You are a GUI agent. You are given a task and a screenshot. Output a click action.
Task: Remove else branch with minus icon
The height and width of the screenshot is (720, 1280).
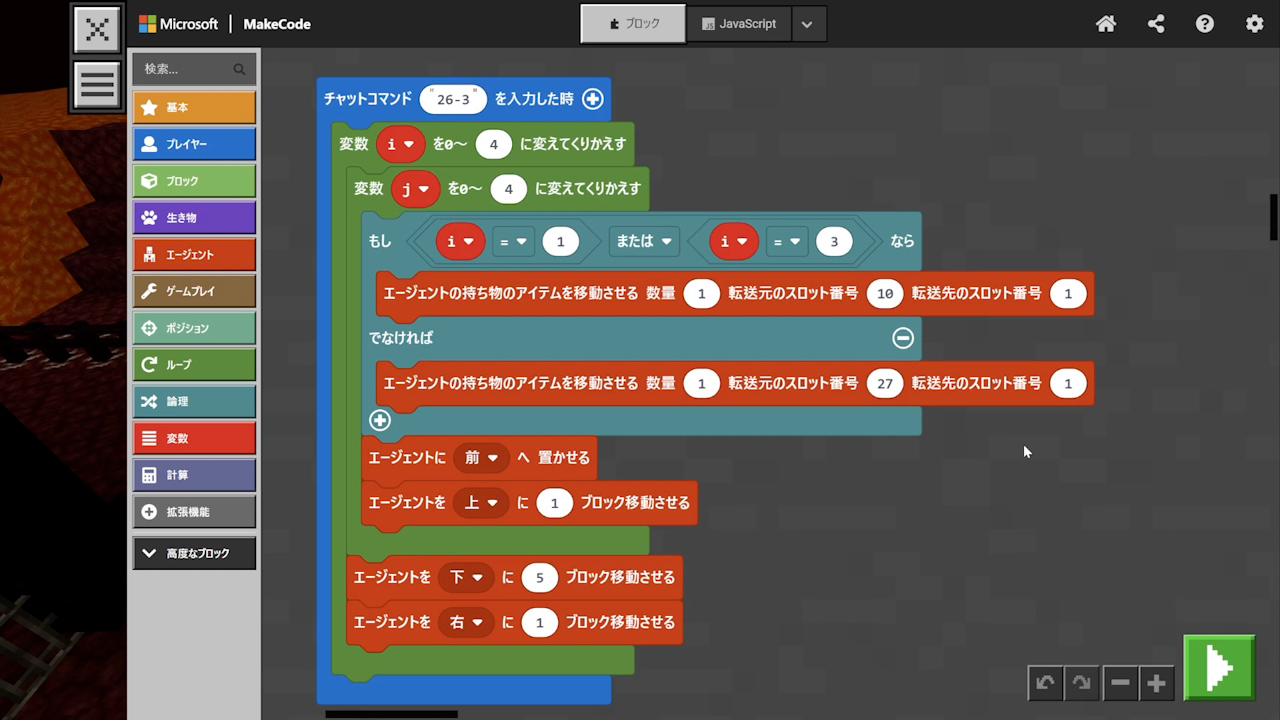(903, 338)
